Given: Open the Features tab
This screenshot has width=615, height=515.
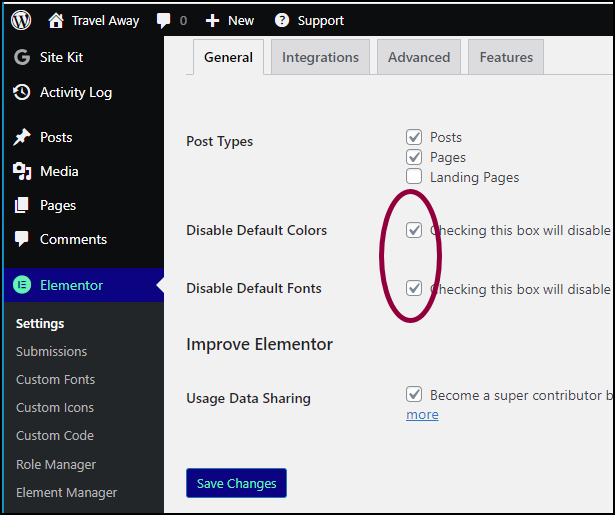Looking at the screenshot, I should pos(506,57).
